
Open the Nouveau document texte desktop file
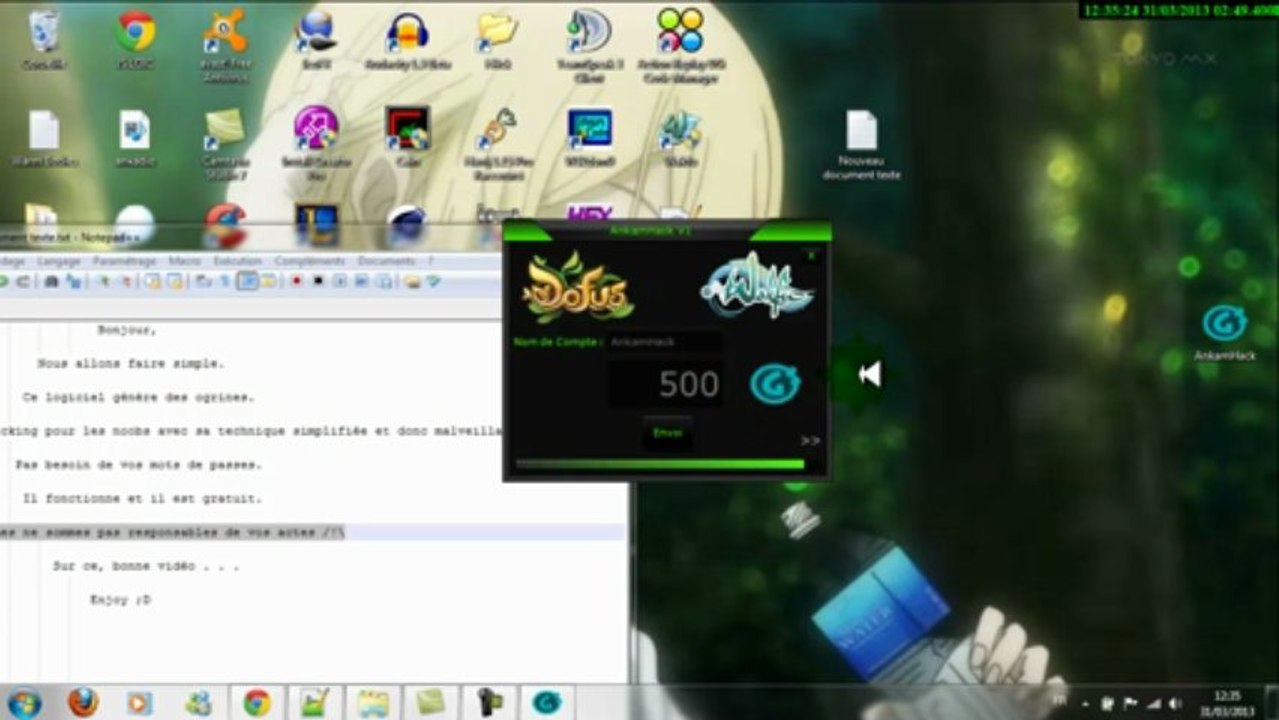(x=861, y=145)
